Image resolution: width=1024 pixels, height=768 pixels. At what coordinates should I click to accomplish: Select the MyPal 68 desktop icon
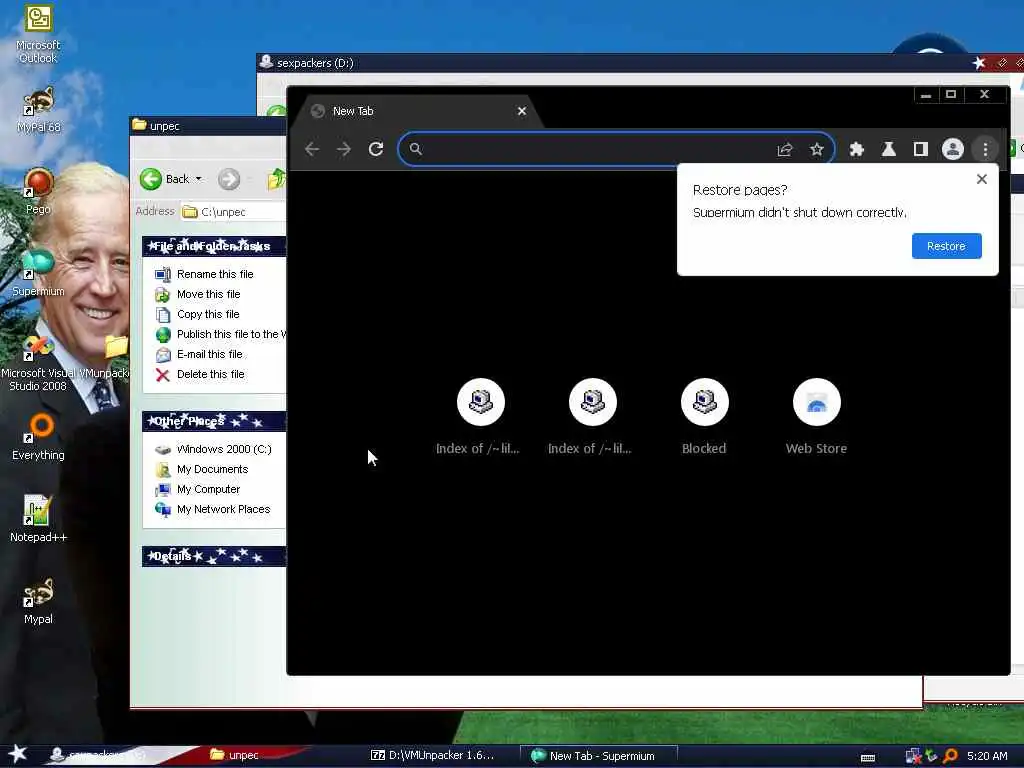[39, 110]
